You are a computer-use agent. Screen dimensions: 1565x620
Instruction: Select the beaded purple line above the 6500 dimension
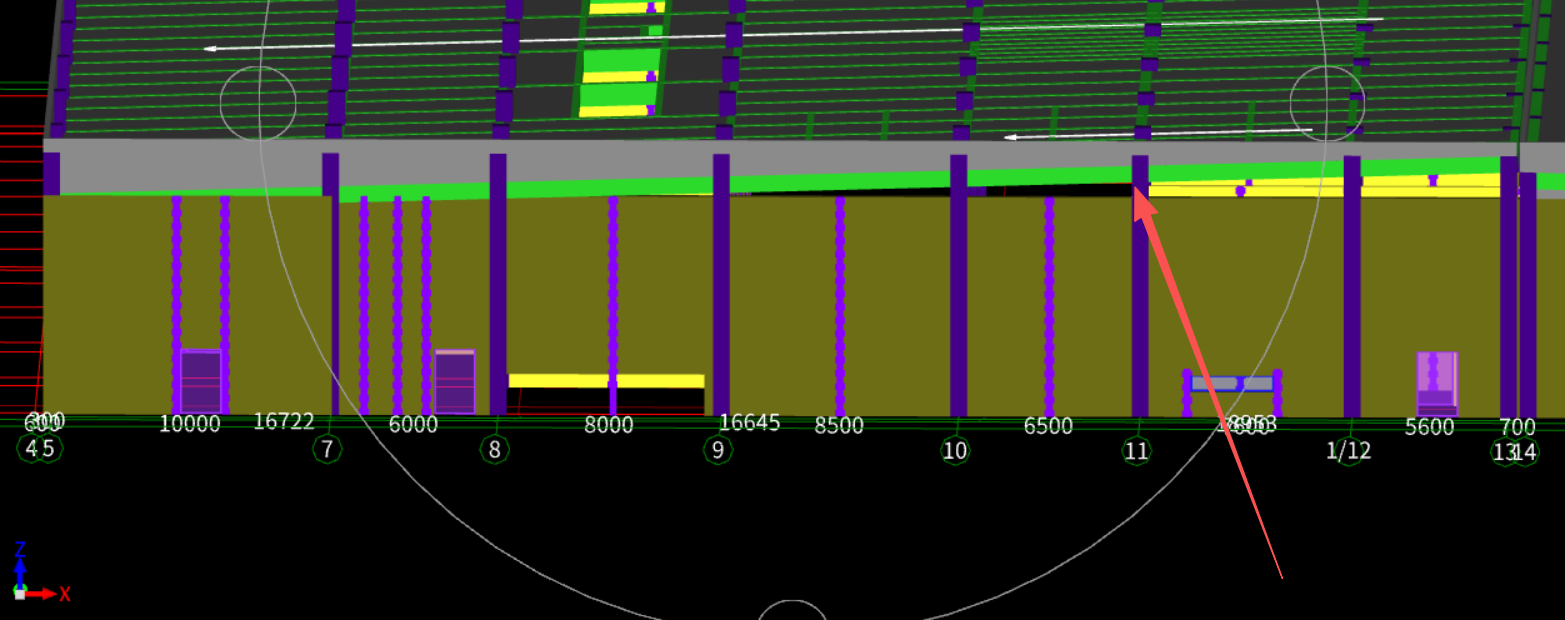(1049, 307)
